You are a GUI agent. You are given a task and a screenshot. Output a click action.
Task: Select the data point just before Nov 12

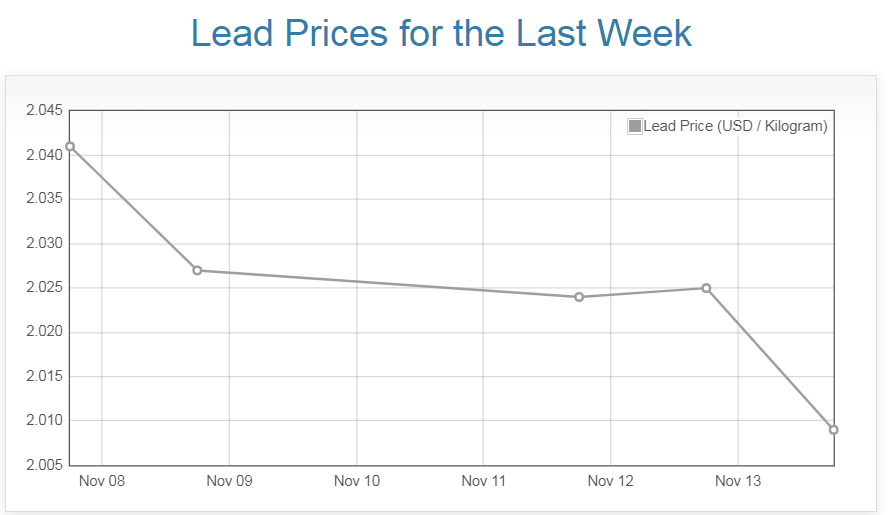(x=579, y=297)
